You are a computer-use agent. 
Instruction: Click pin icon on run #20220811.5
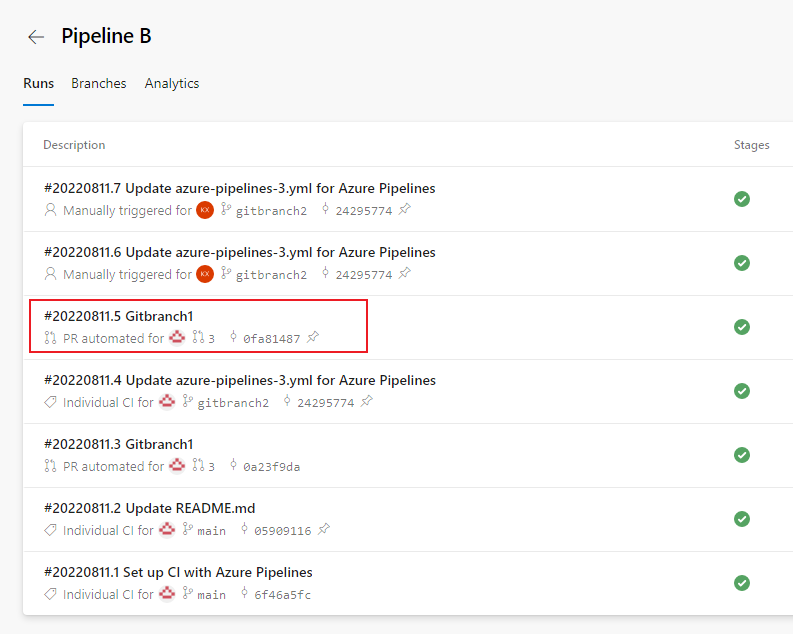coord(313,338)
